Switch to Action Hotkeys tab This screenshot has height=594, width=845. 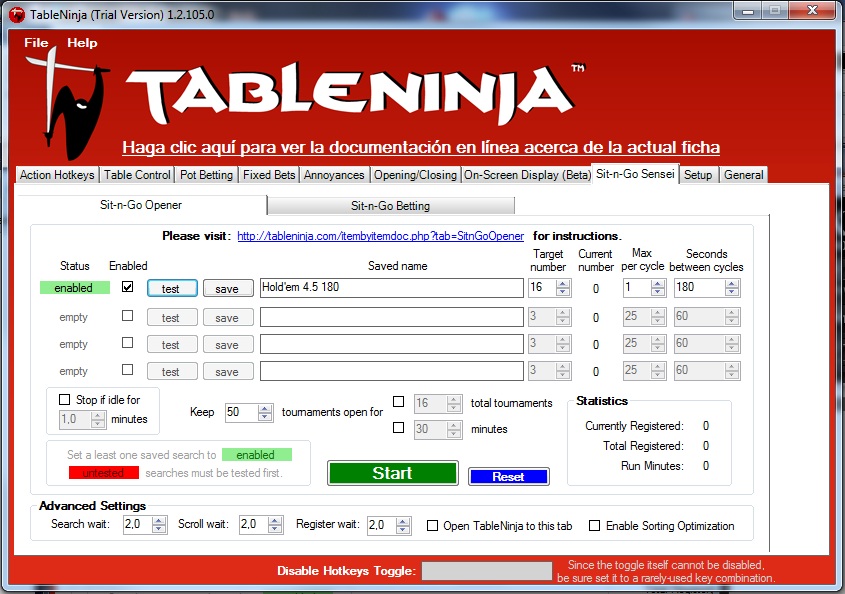pos(57,175)
